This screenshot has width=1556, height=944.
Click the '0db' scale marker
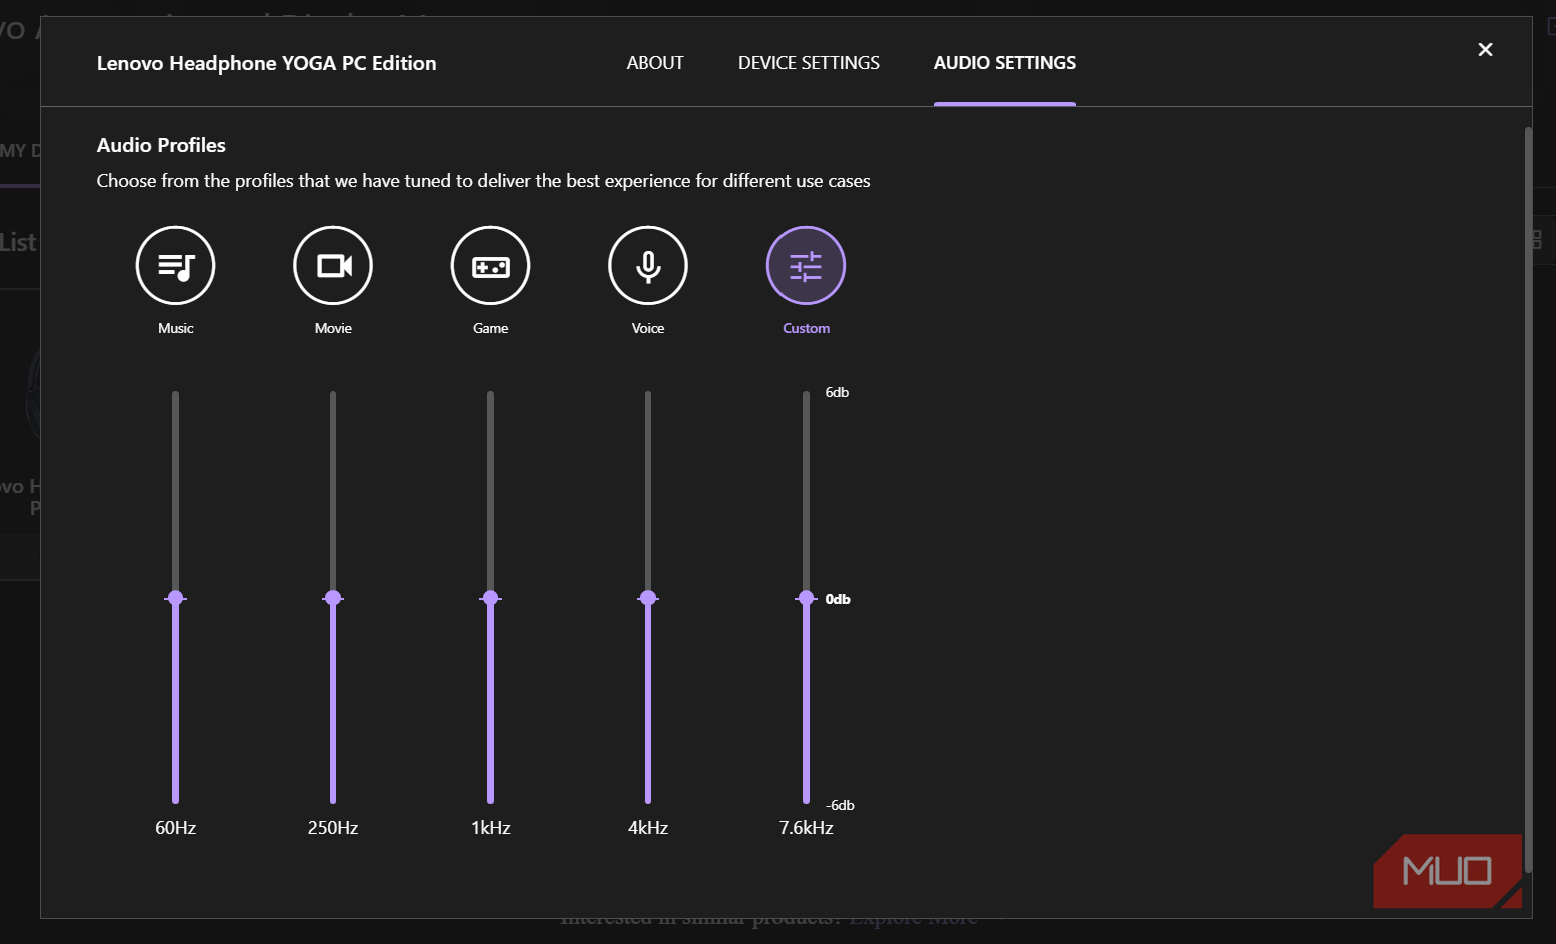(838, 599)
